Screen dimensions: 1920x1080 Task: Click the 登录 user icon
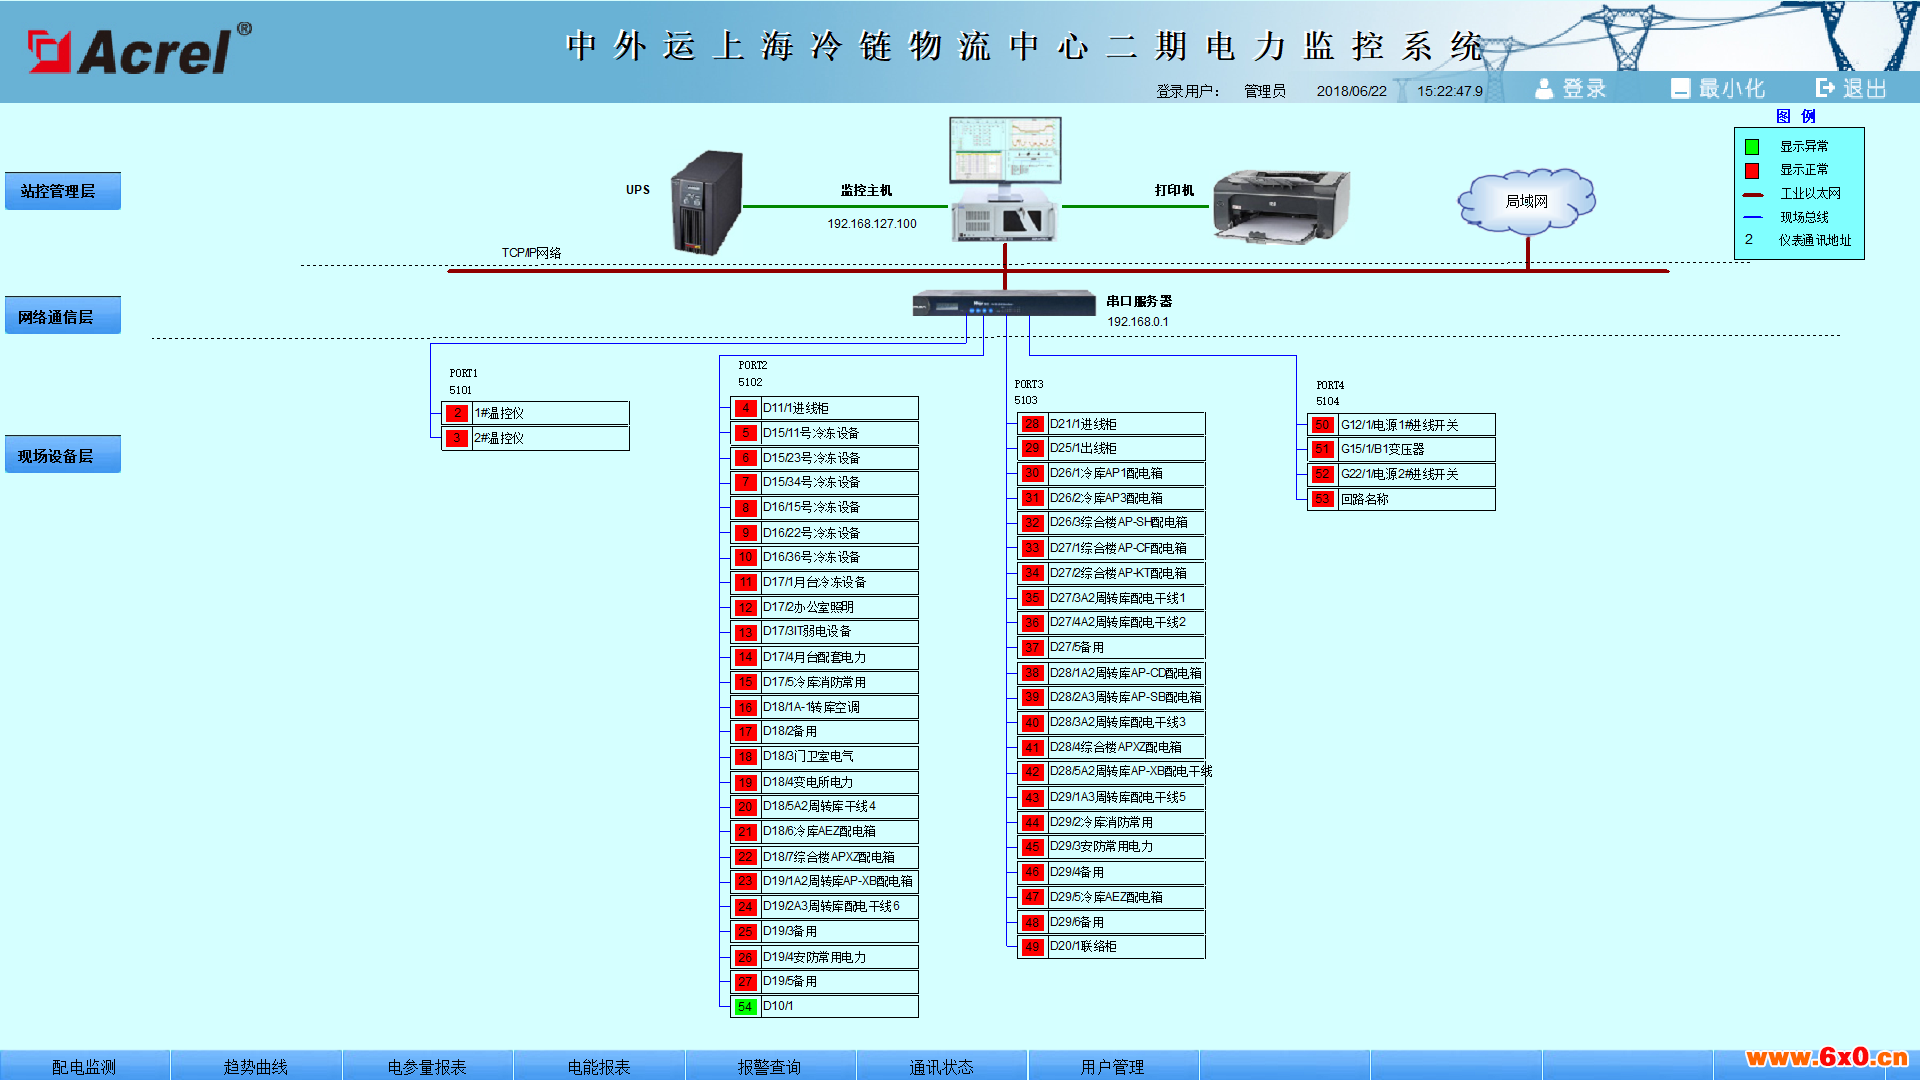pos(1544,89)
